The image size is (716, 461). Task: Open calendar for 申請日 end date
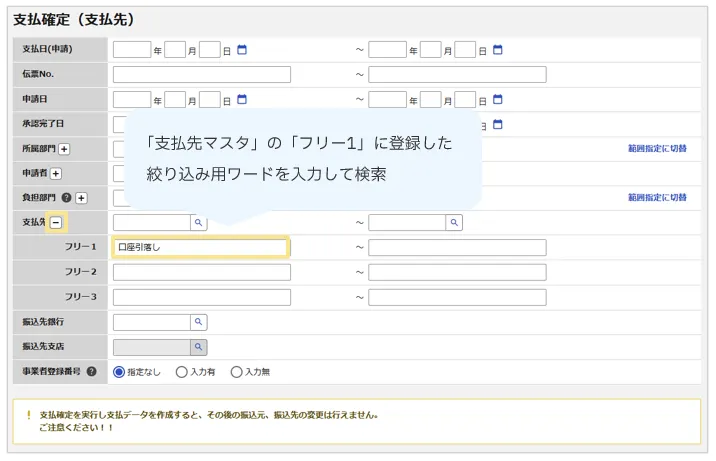point(498,99)
